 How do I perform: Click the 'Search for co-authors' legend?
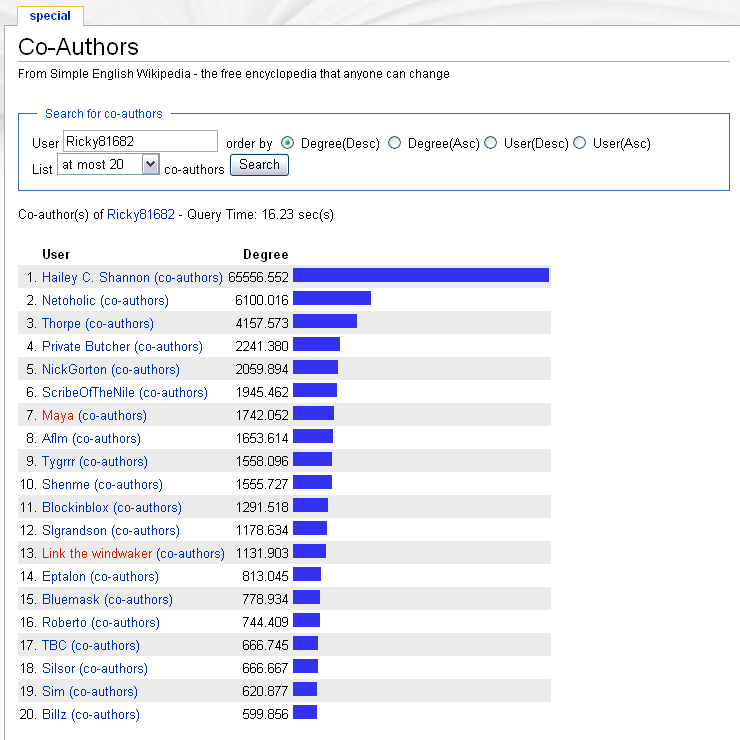point(104,114)
